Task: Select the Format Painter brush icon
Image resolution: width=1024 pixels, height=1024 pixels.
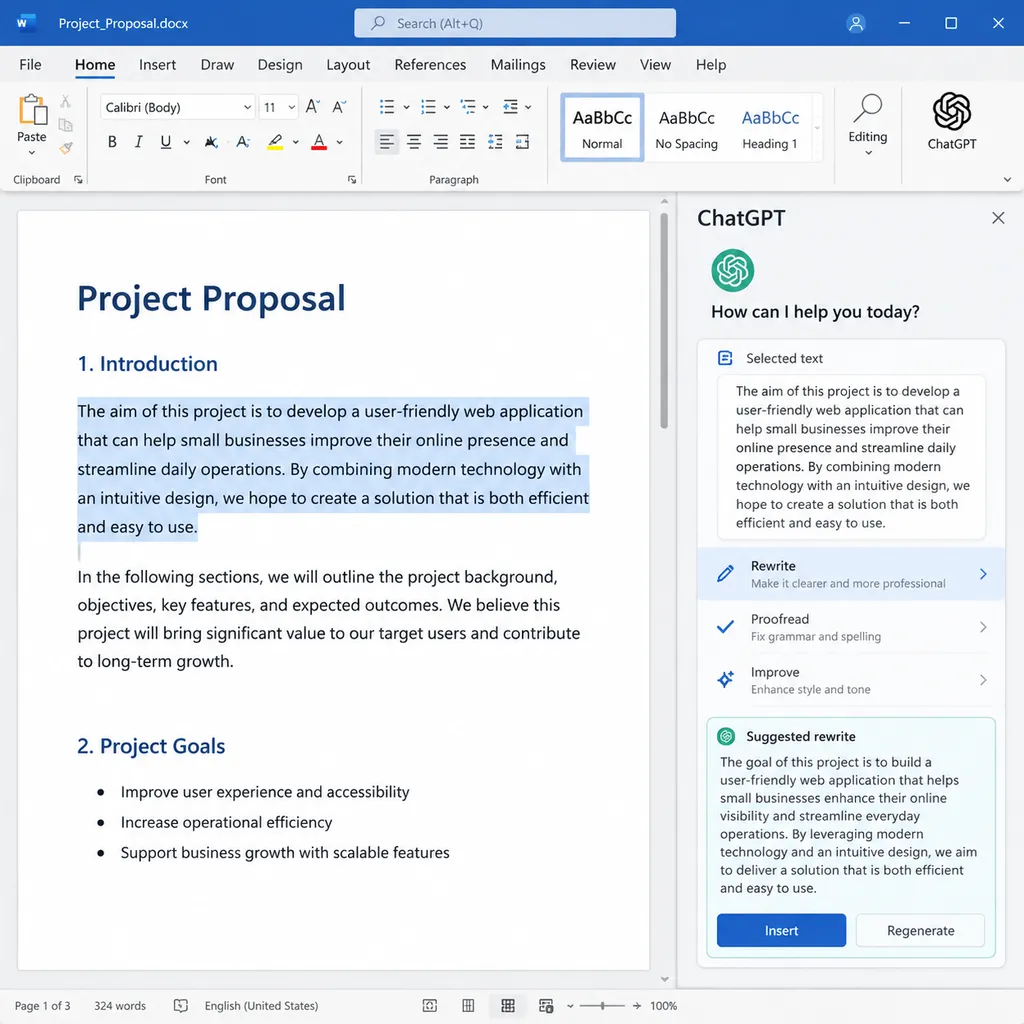Action: click(x=65, y=148)
